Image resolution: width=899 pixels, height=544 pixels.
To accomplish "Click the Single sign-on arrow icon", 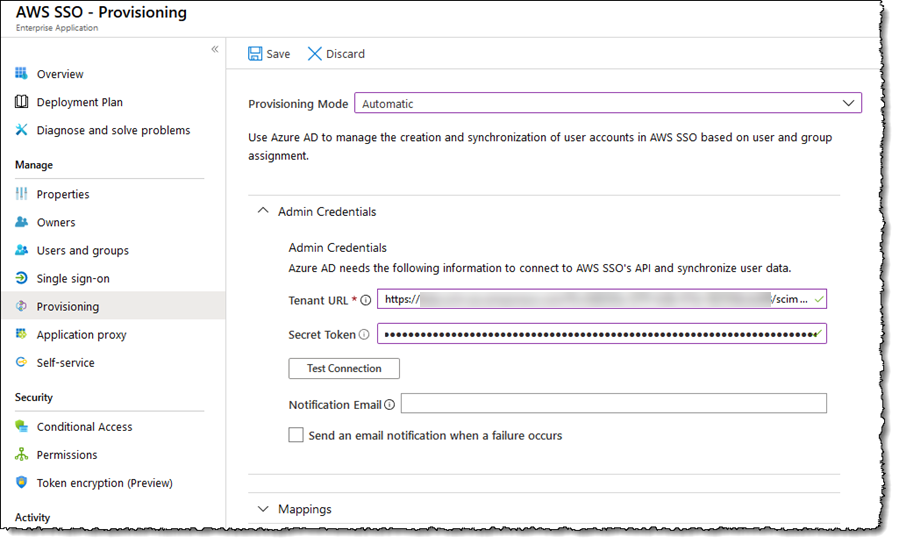I will [21, 278].
